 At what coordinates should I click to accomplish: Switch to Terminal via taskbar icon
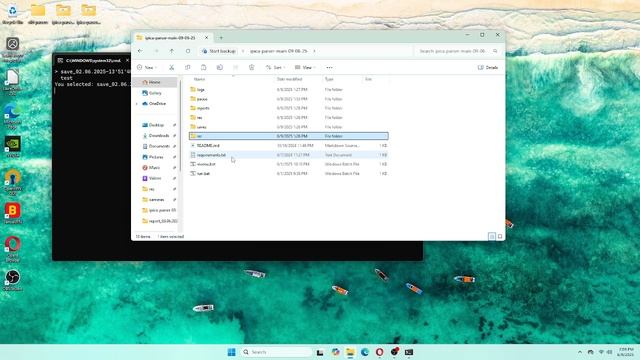coord(409,352)
